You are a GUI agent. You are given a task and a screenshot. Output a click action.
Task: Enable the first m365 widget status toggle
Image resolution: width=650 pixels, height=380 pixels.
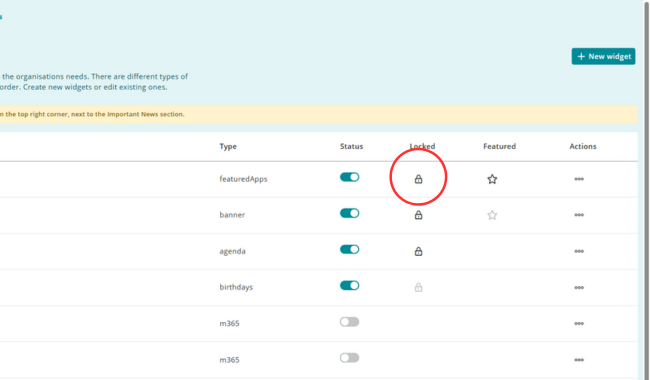349,322
